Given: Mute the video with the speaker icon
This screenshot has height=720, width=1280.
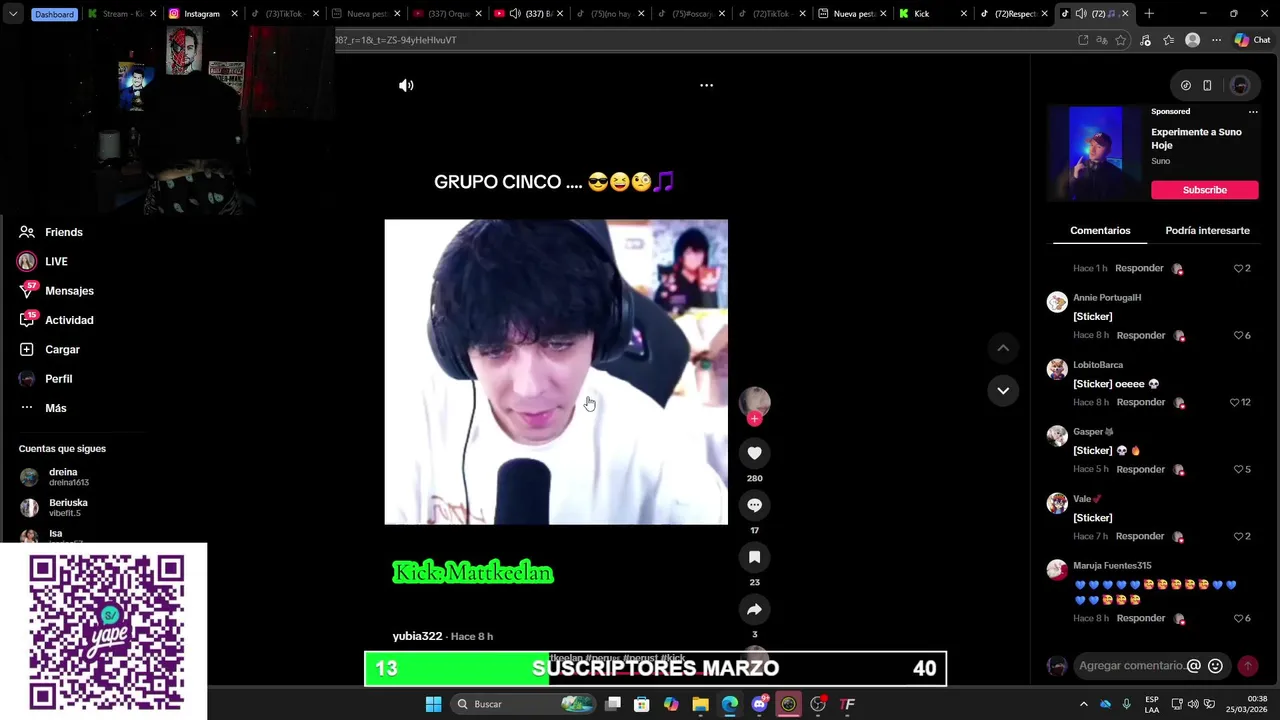Looking at the screenshot, I should [x=406, y=85].
